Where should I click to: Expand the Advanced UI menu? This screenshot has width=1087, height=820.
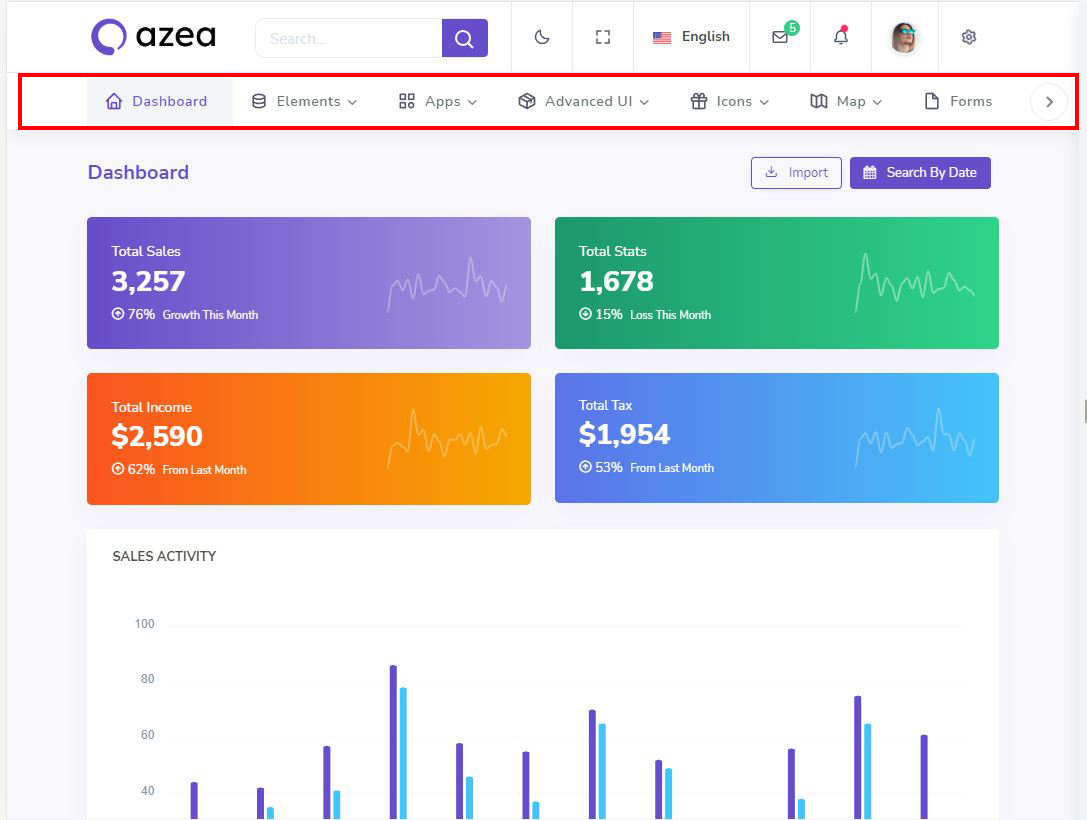point(584,101)
